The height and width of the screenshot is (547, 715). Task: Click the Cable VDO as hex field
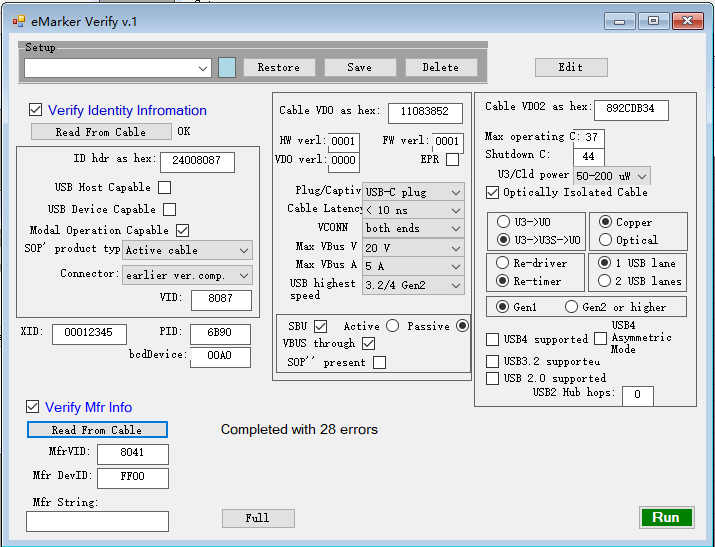425,113
